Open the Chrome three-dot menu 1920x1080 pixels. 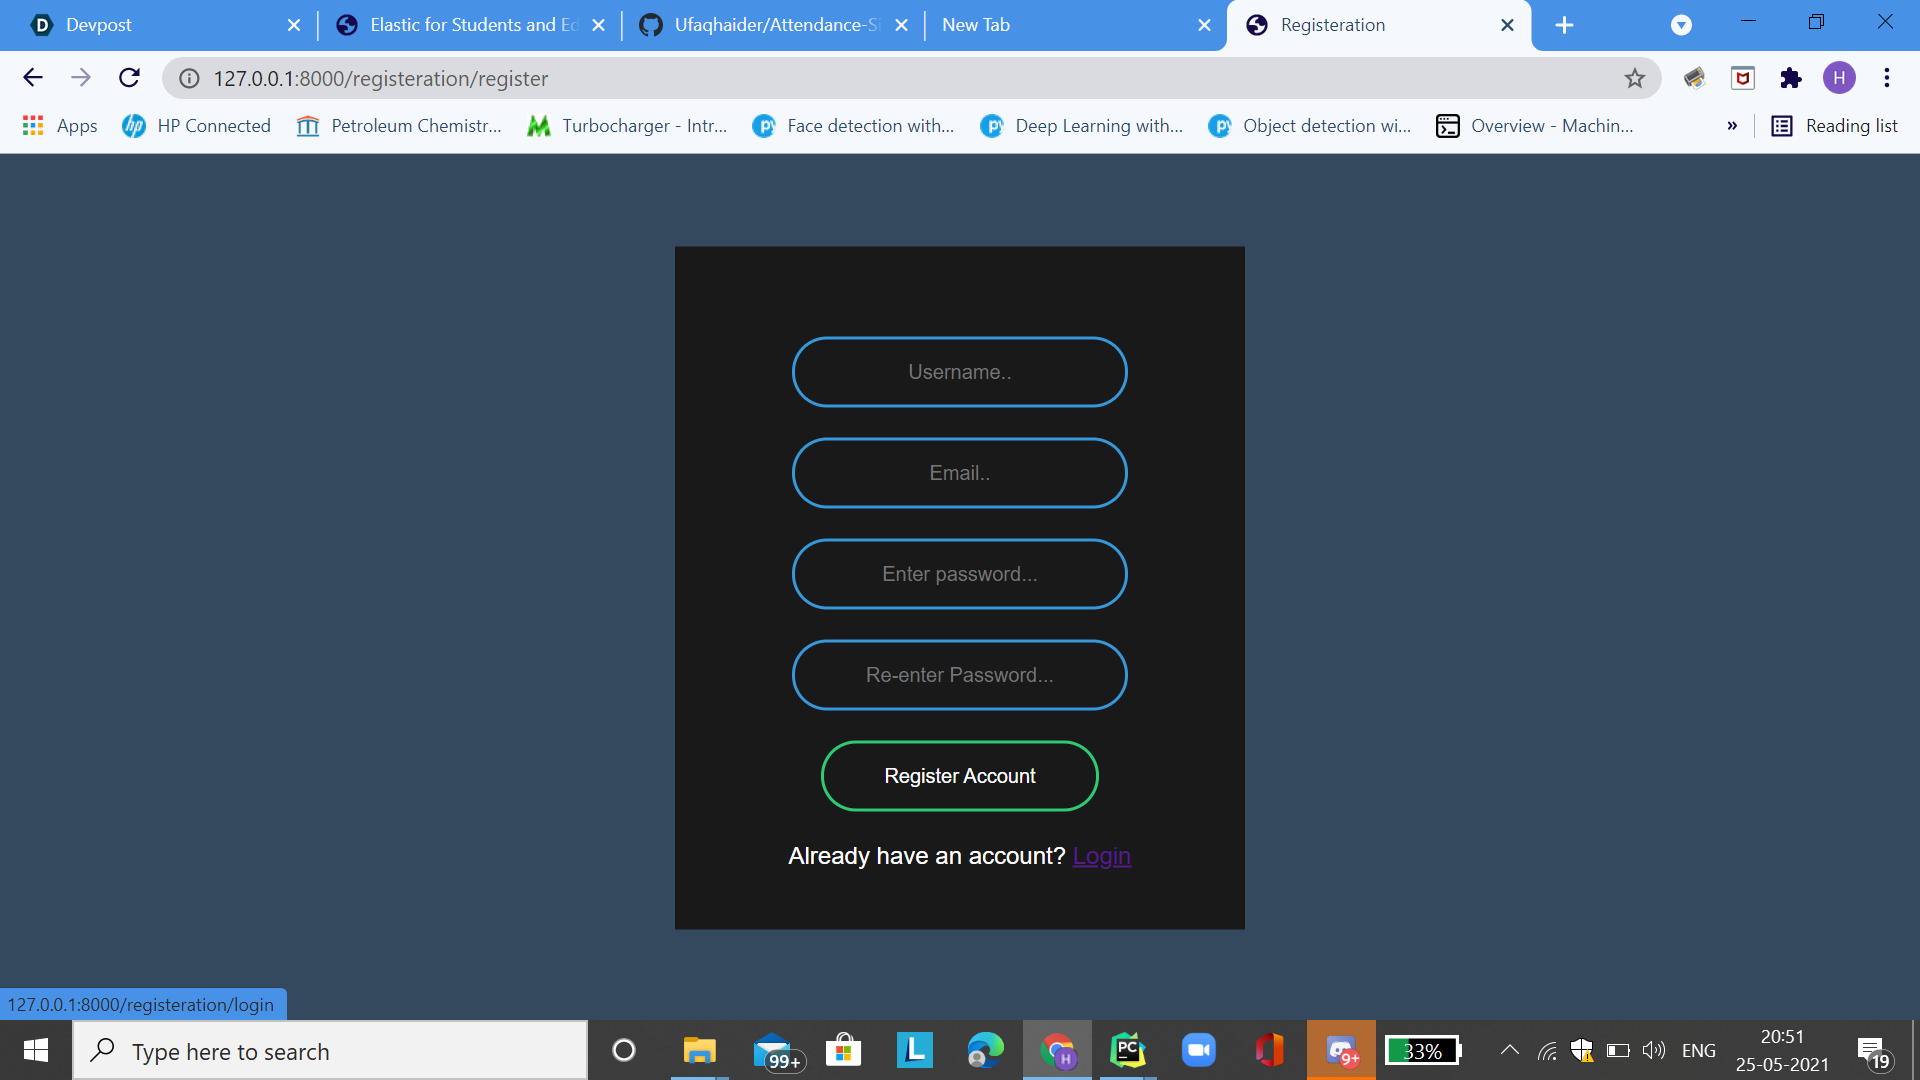point(1887,78)
